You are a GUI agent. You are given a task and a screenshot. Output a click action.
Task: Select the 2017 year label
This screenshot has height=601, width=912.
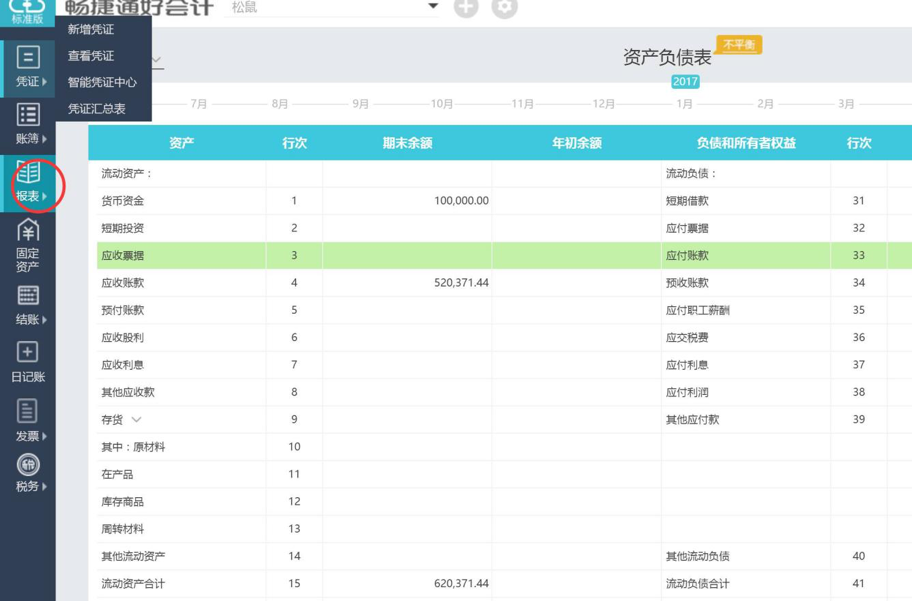(x=684, y=82)
